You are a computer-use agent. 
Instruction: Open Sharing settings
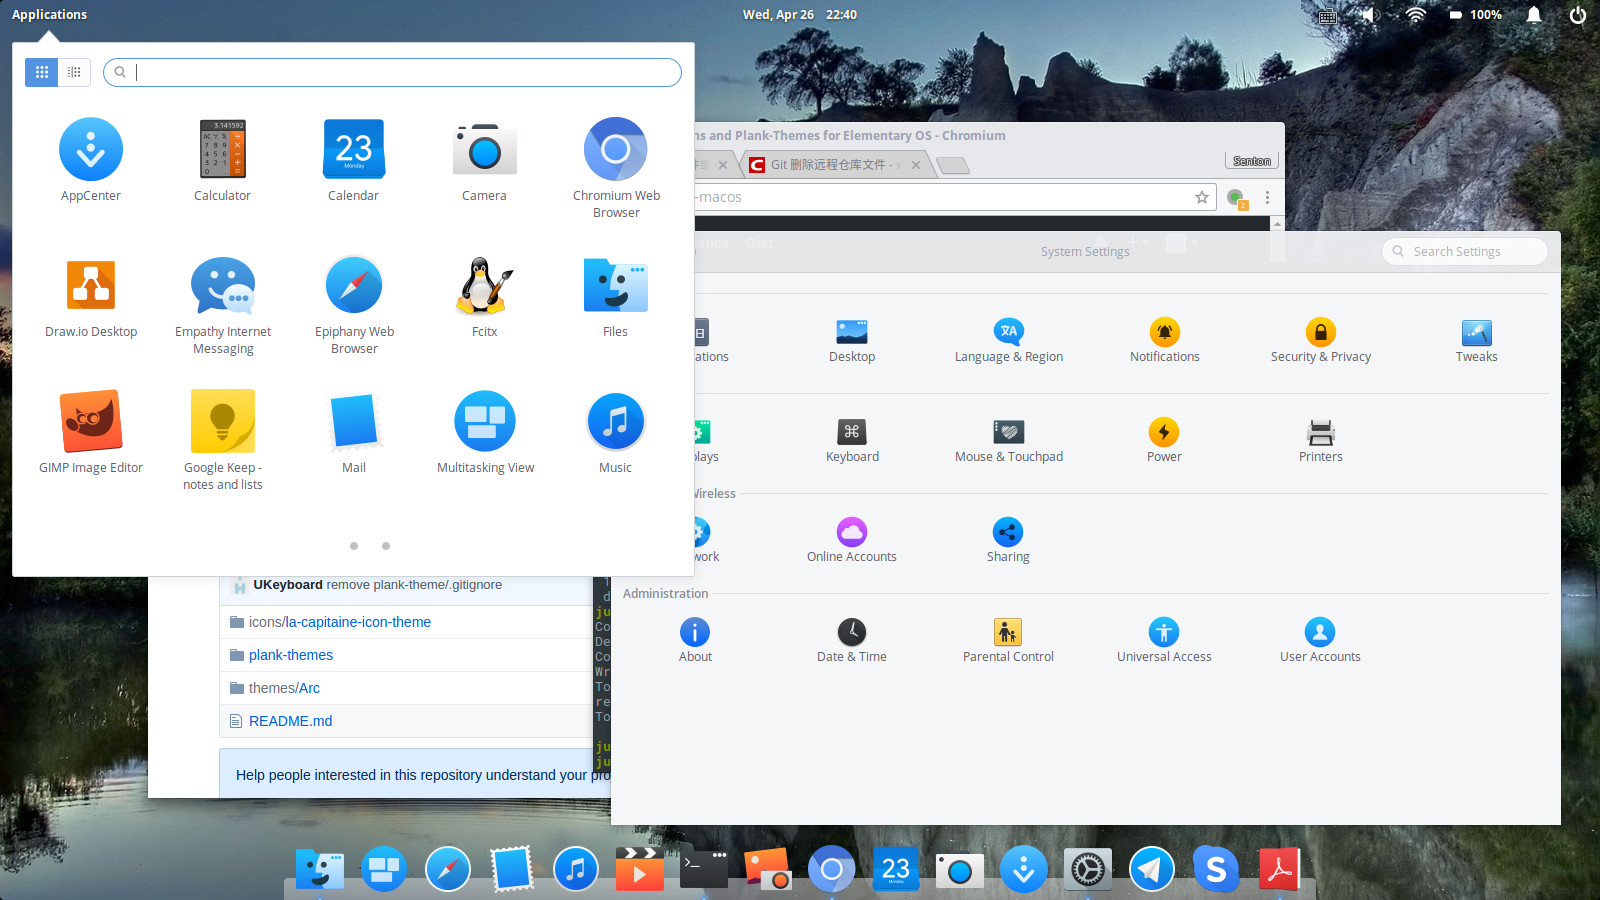click(1008, 541)
